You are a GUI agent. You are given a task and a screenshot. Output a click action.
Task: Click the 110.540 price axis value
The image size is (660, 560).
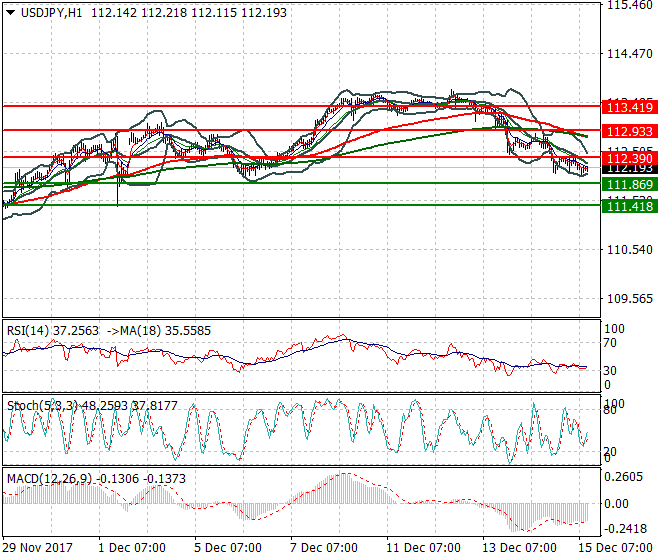pyautogui.click(x=630, y=250)
